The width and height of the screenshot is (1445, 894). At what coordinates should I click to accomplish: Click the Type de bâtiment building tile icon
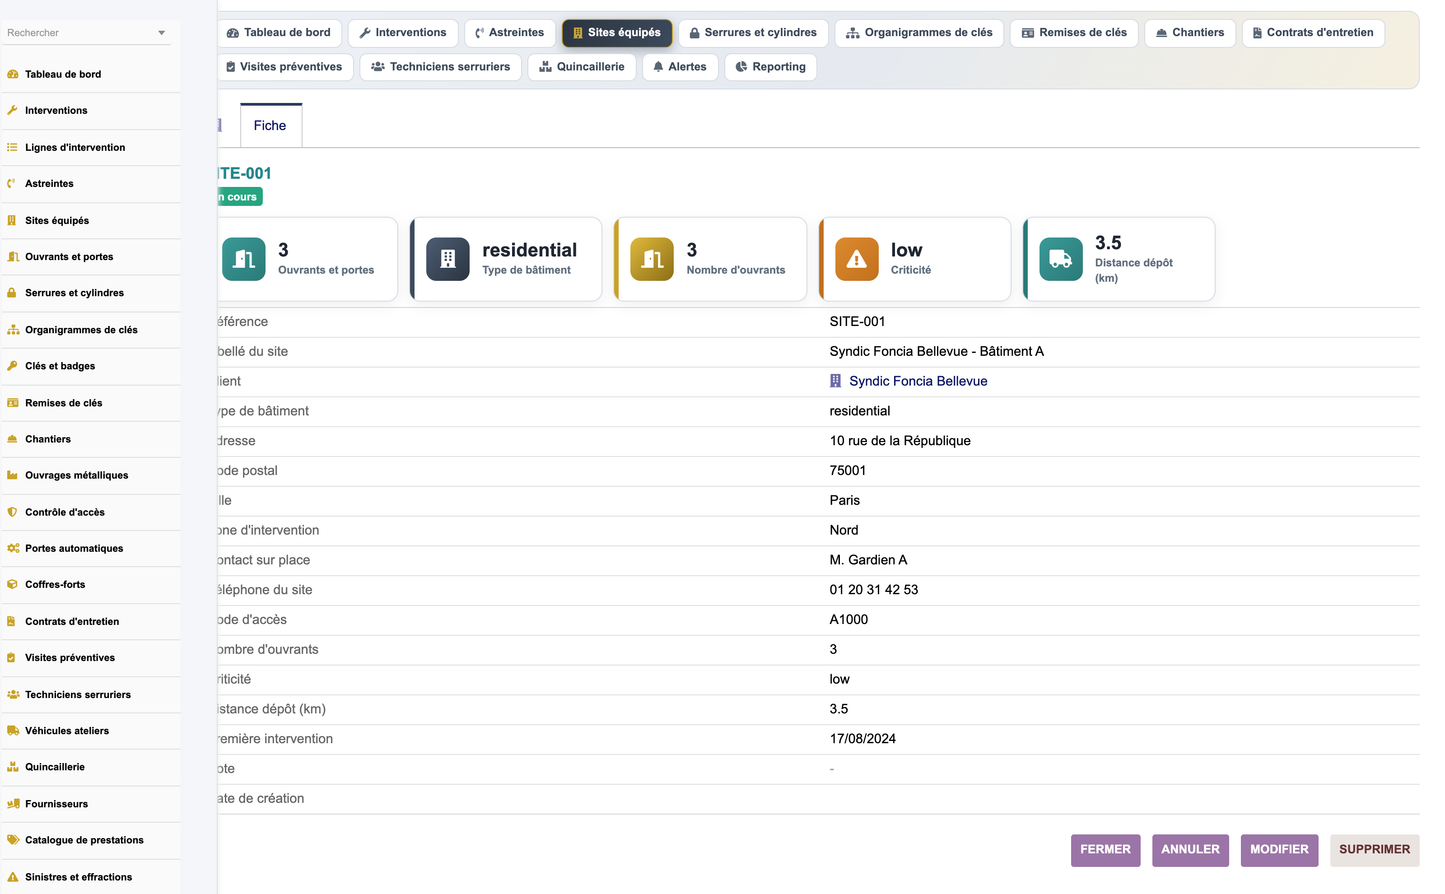[448, 259]
